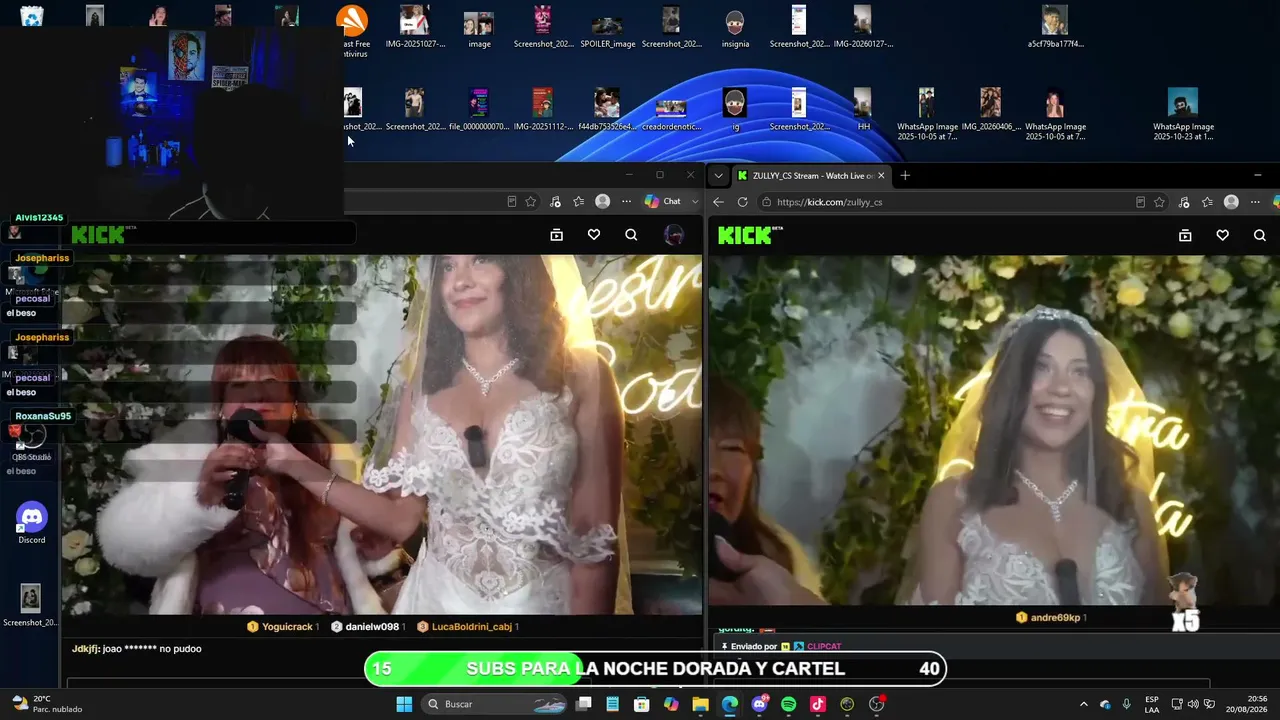Open Spotify from the taskbar
The image size is (1280, 720).
click(x=788, y=704)
